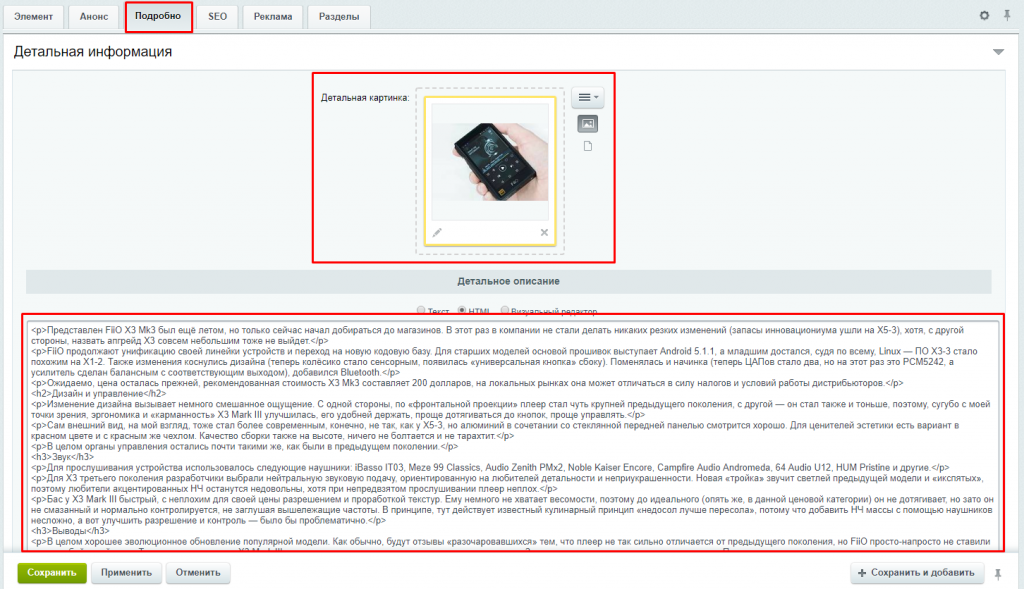Click the pin icon beside the settings gear

pos(1007,16)
